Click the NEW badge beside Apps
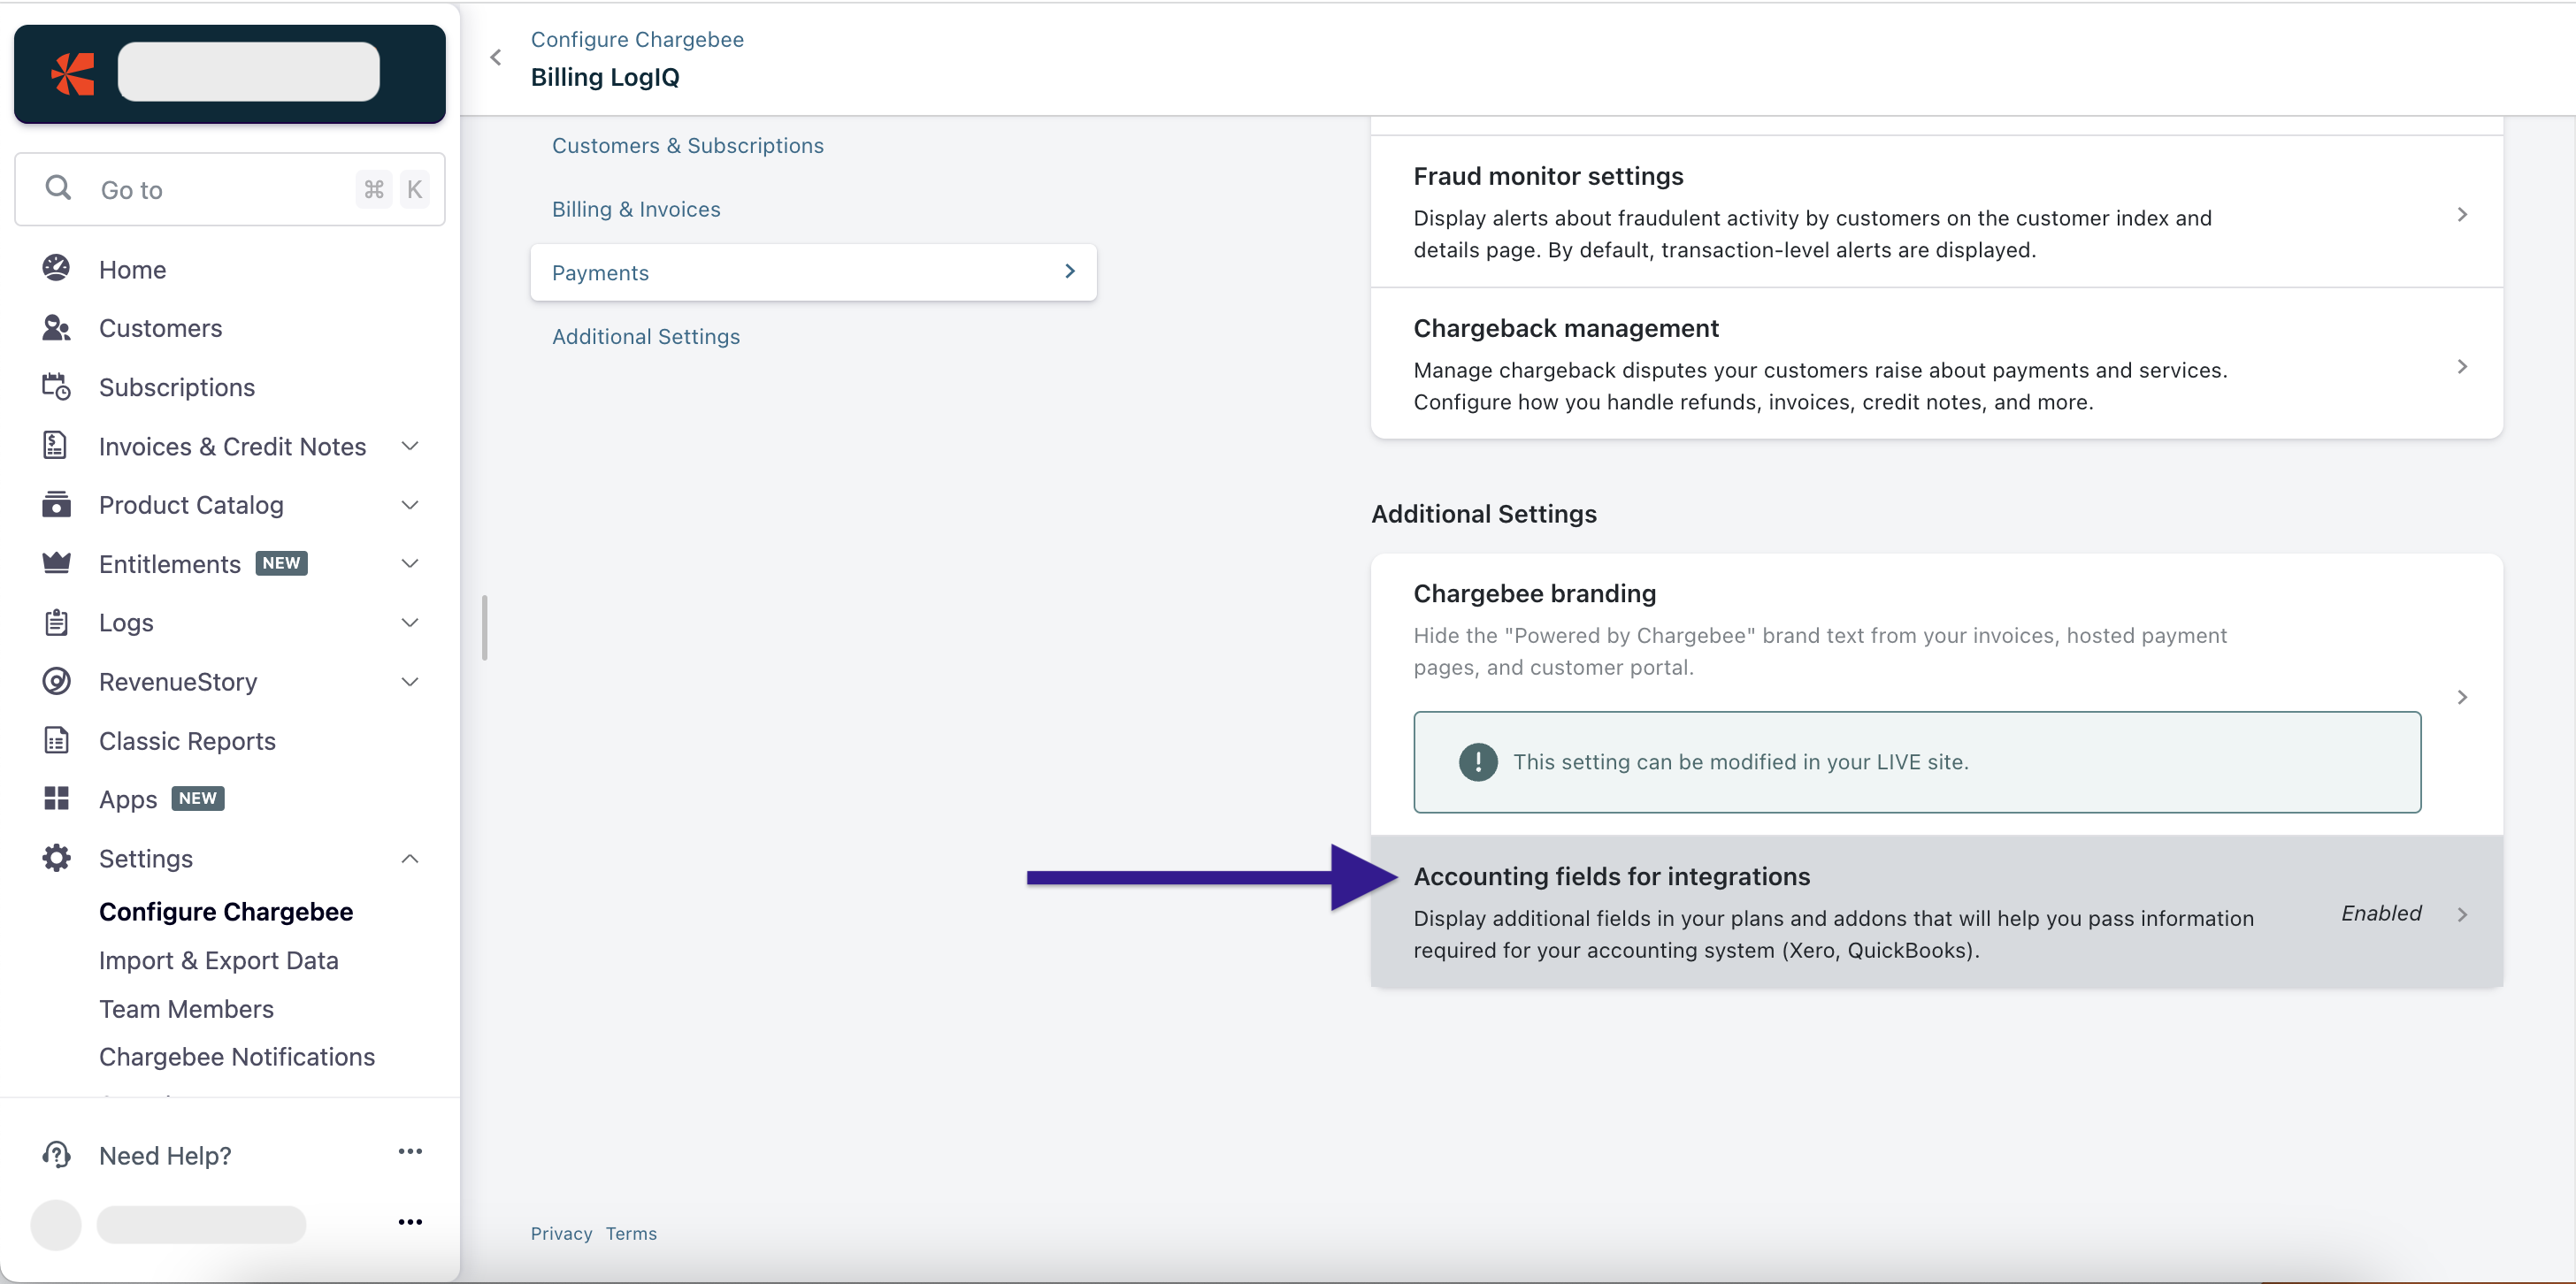 [197, 798]
